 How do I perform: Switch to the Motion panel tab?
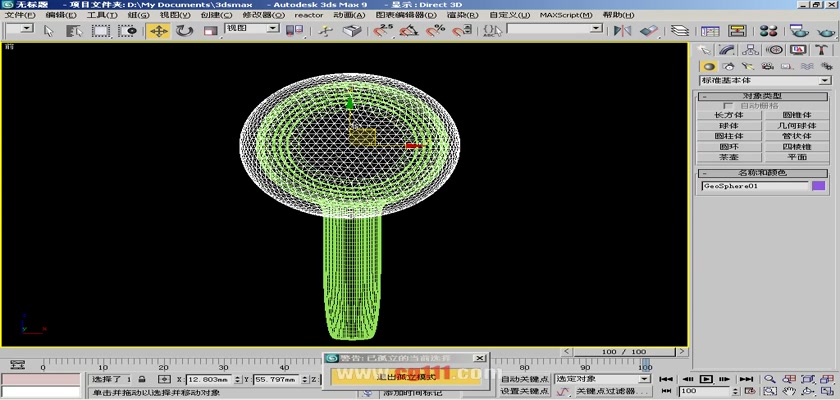pyautogui.click(x=774, y=50)
